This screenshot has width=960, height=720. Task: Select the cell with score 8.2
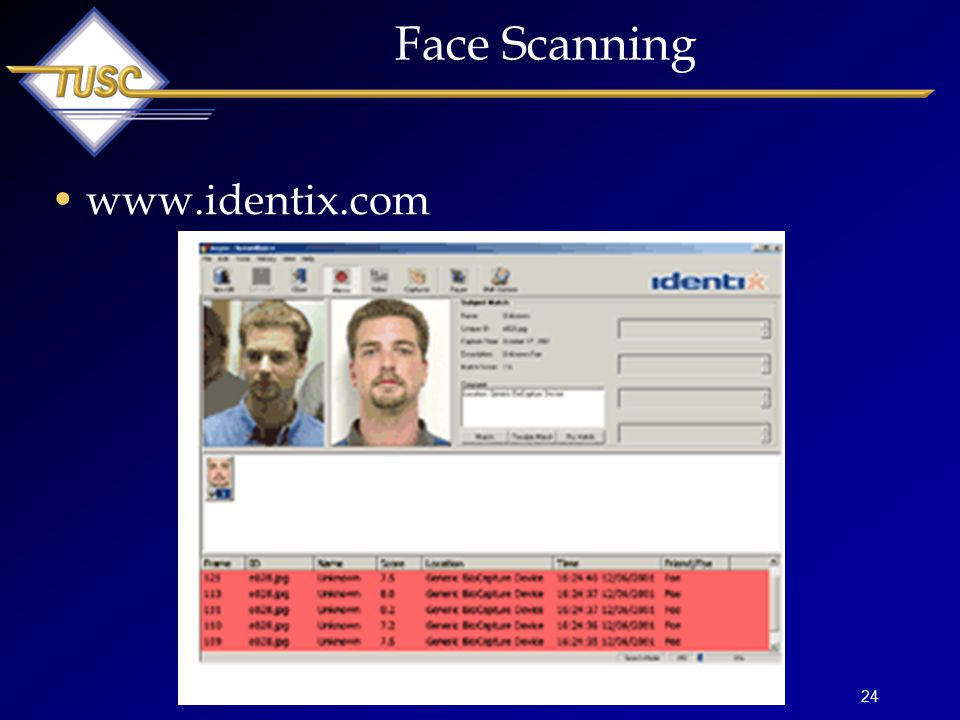388,610
